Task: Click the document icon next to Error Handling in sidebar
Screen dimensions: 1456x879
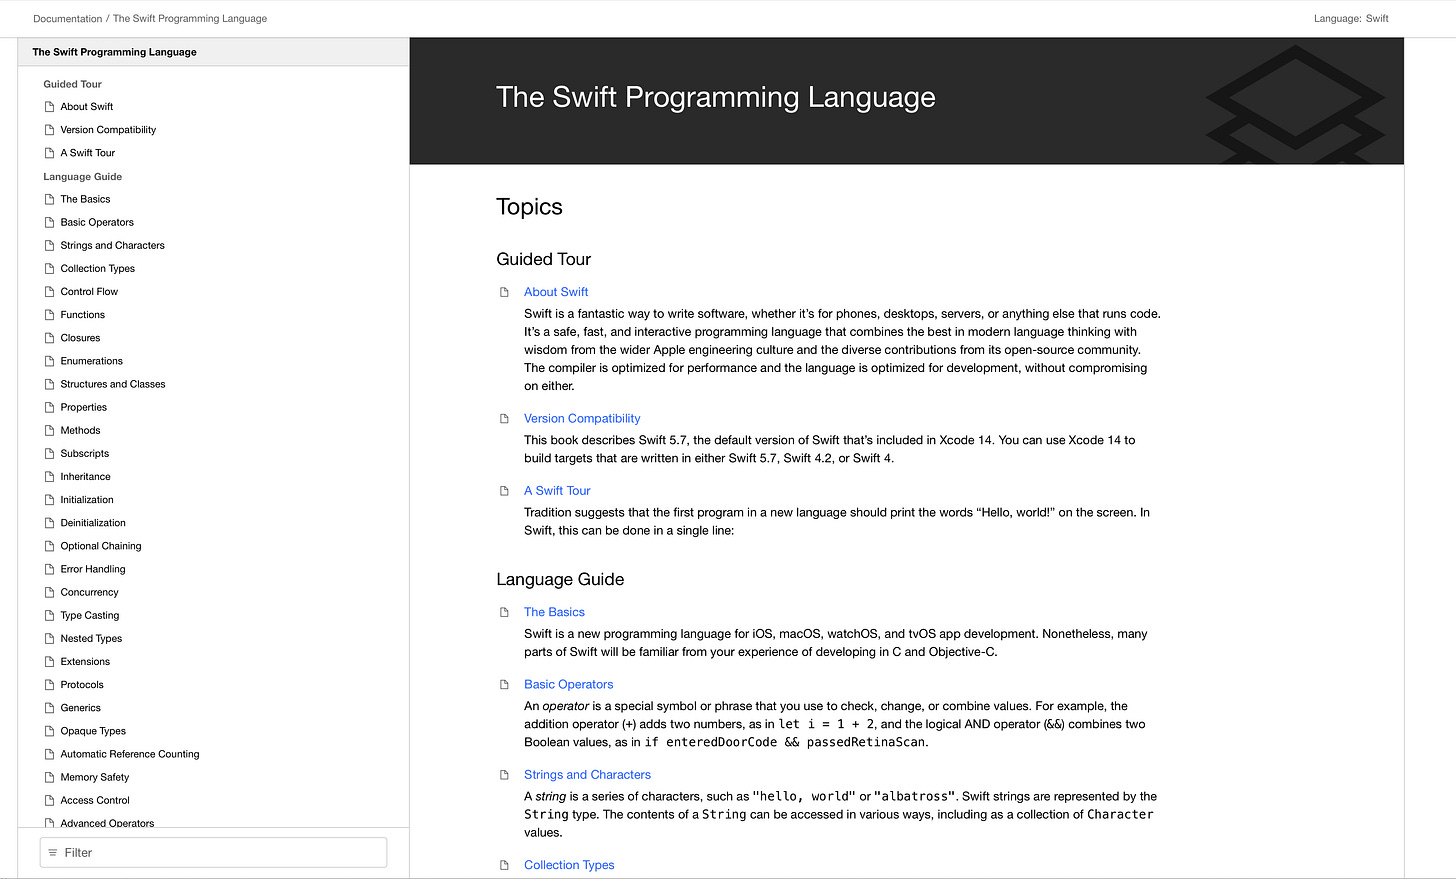Action: (49, 569)
